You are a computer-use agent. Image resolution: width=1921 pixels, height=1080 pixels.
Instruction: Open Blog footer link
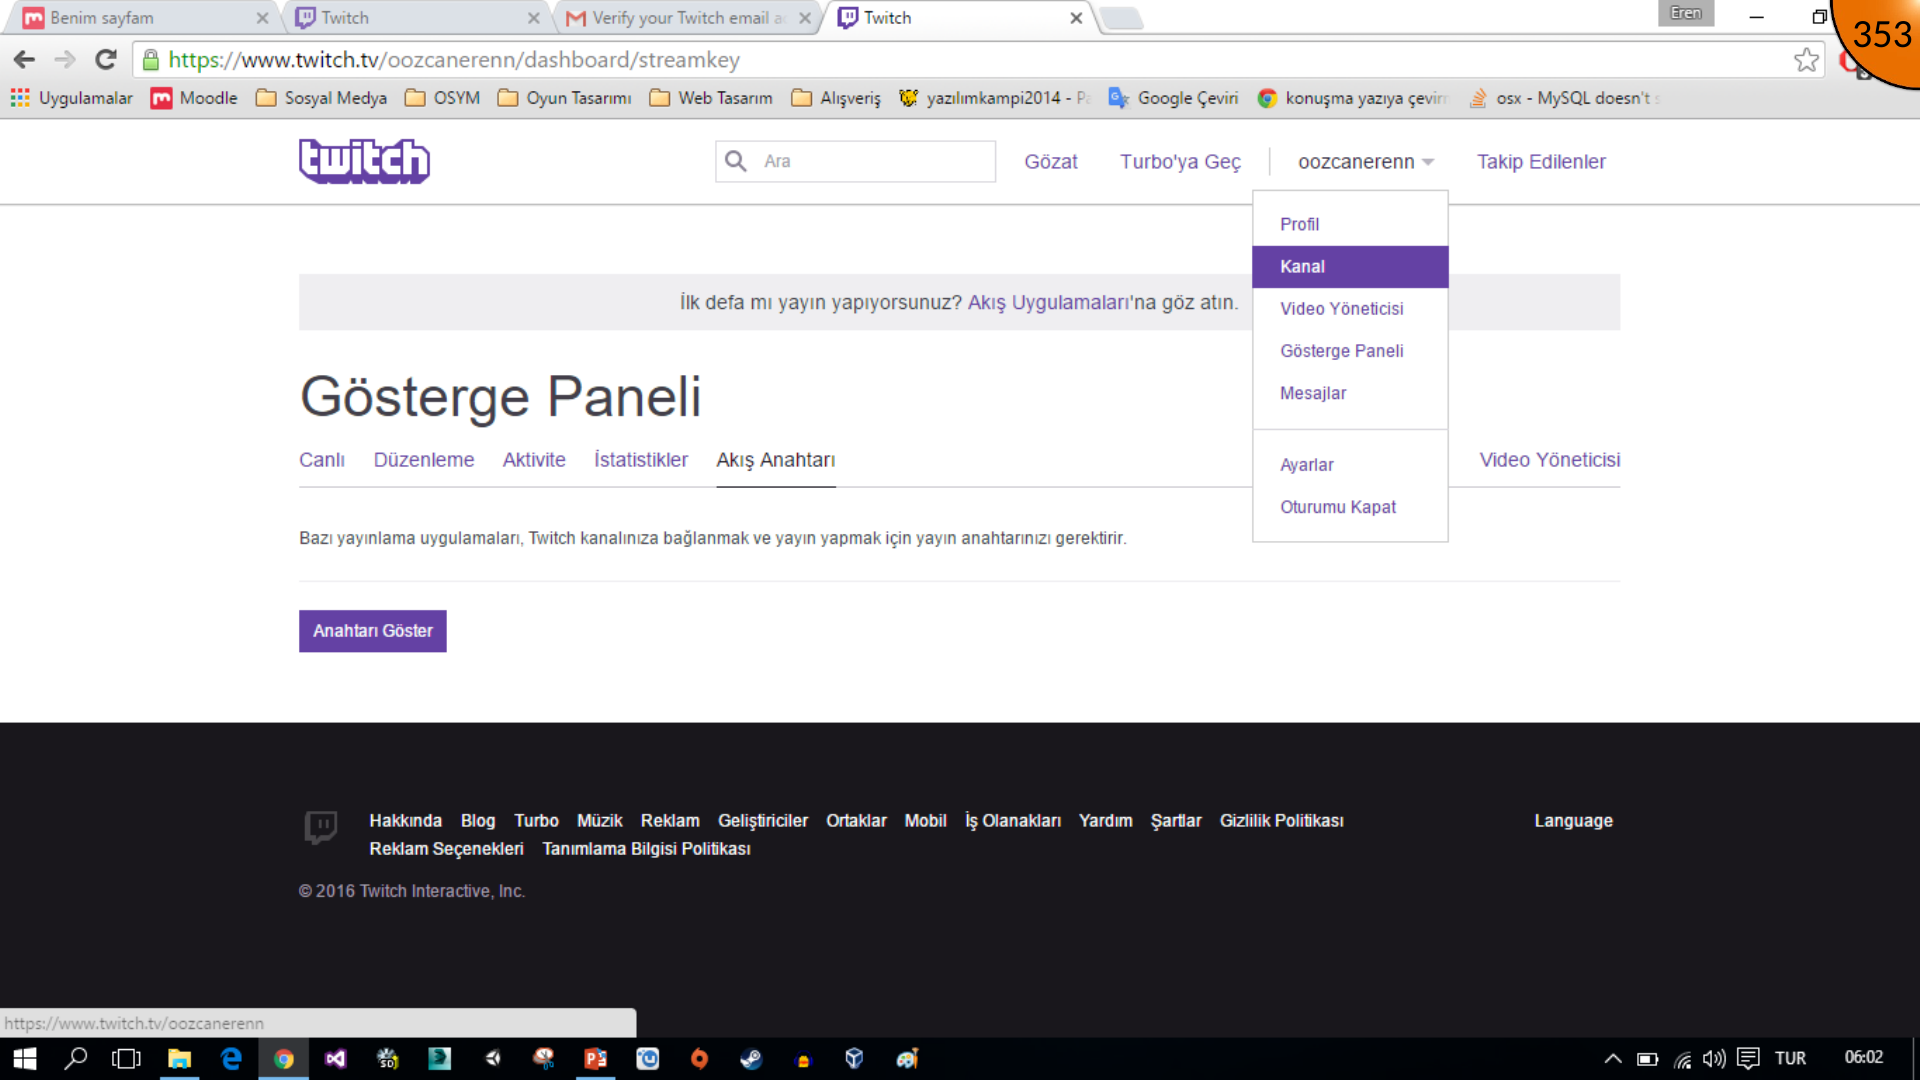(478, 821)
